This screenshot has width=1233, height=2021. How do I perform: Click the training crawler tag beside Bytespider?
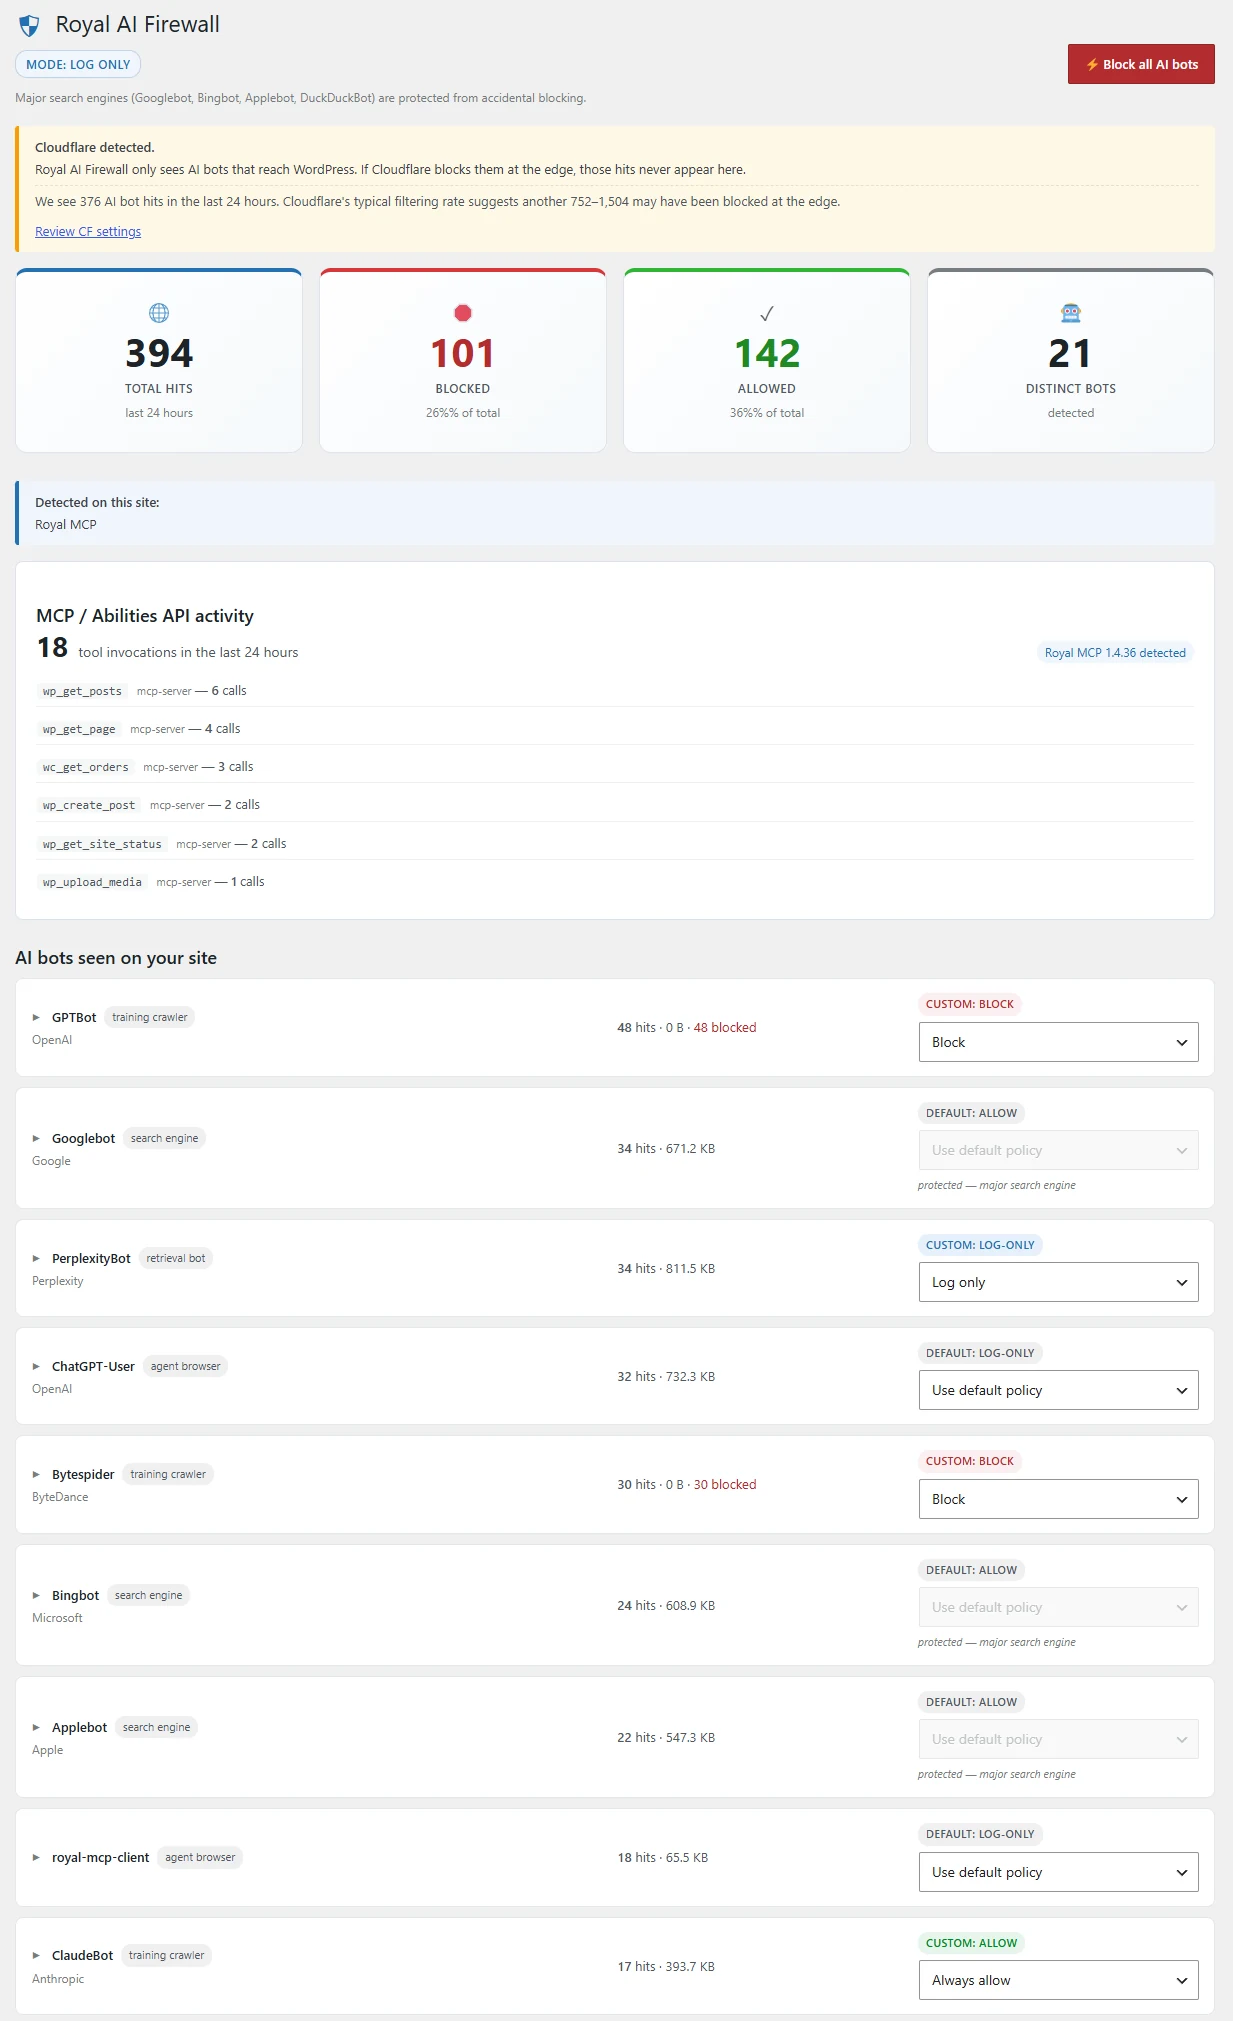pos(168,1474)
